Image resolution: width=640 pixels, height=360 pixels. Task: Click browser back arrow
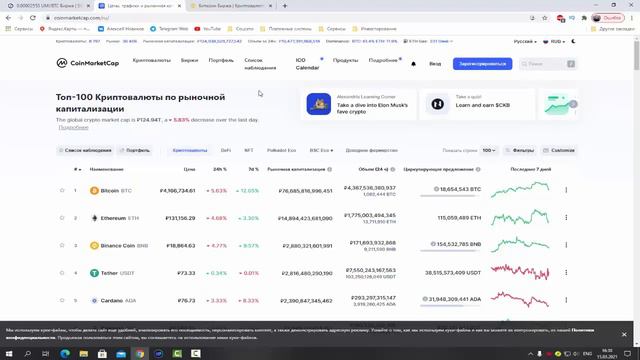pos(9,18)
